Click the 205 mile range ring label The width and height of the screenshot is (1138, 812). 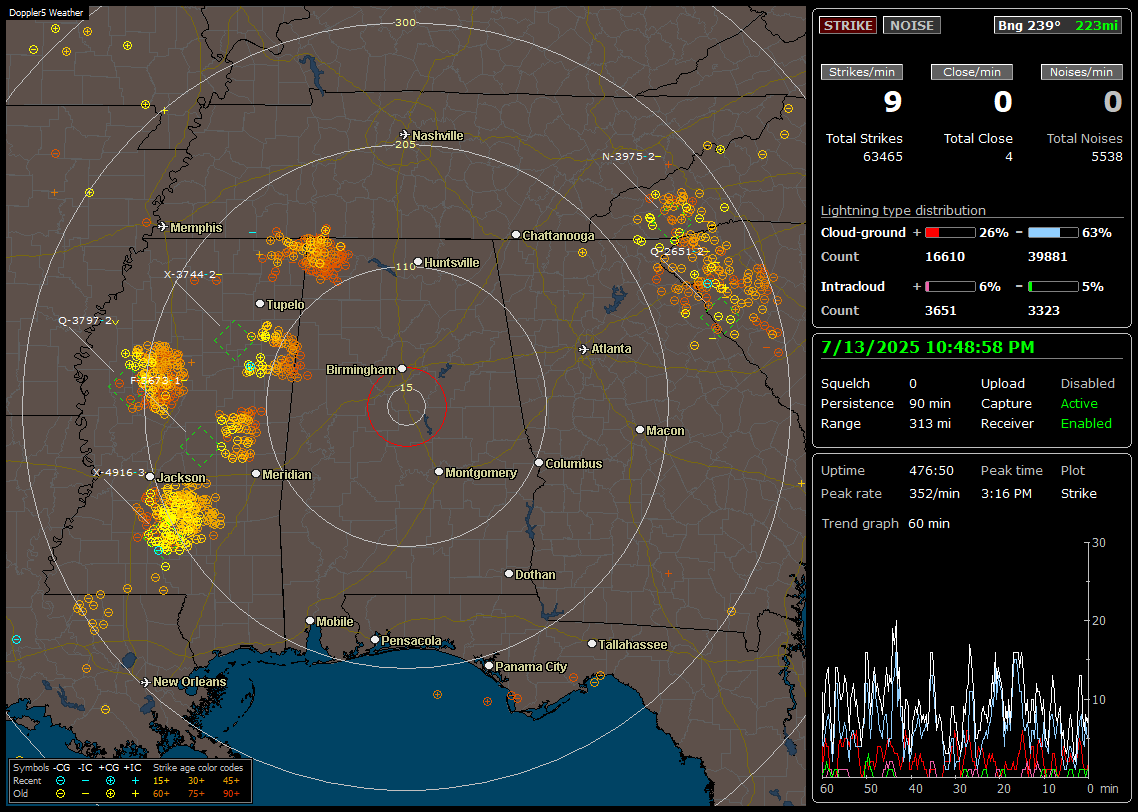pos(405,144)
